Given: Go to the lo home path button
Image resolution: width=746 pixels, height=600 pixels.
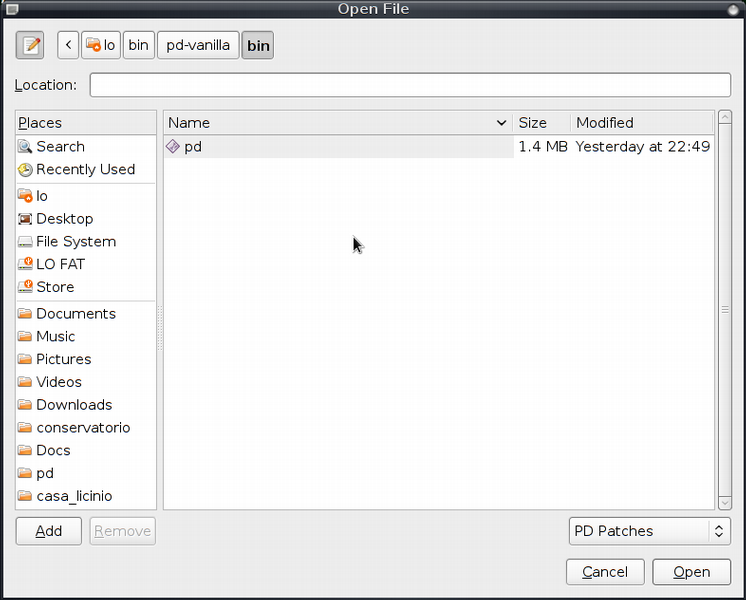Looking at the screenshot, I should pyautogui.click(x=100, y=45).
